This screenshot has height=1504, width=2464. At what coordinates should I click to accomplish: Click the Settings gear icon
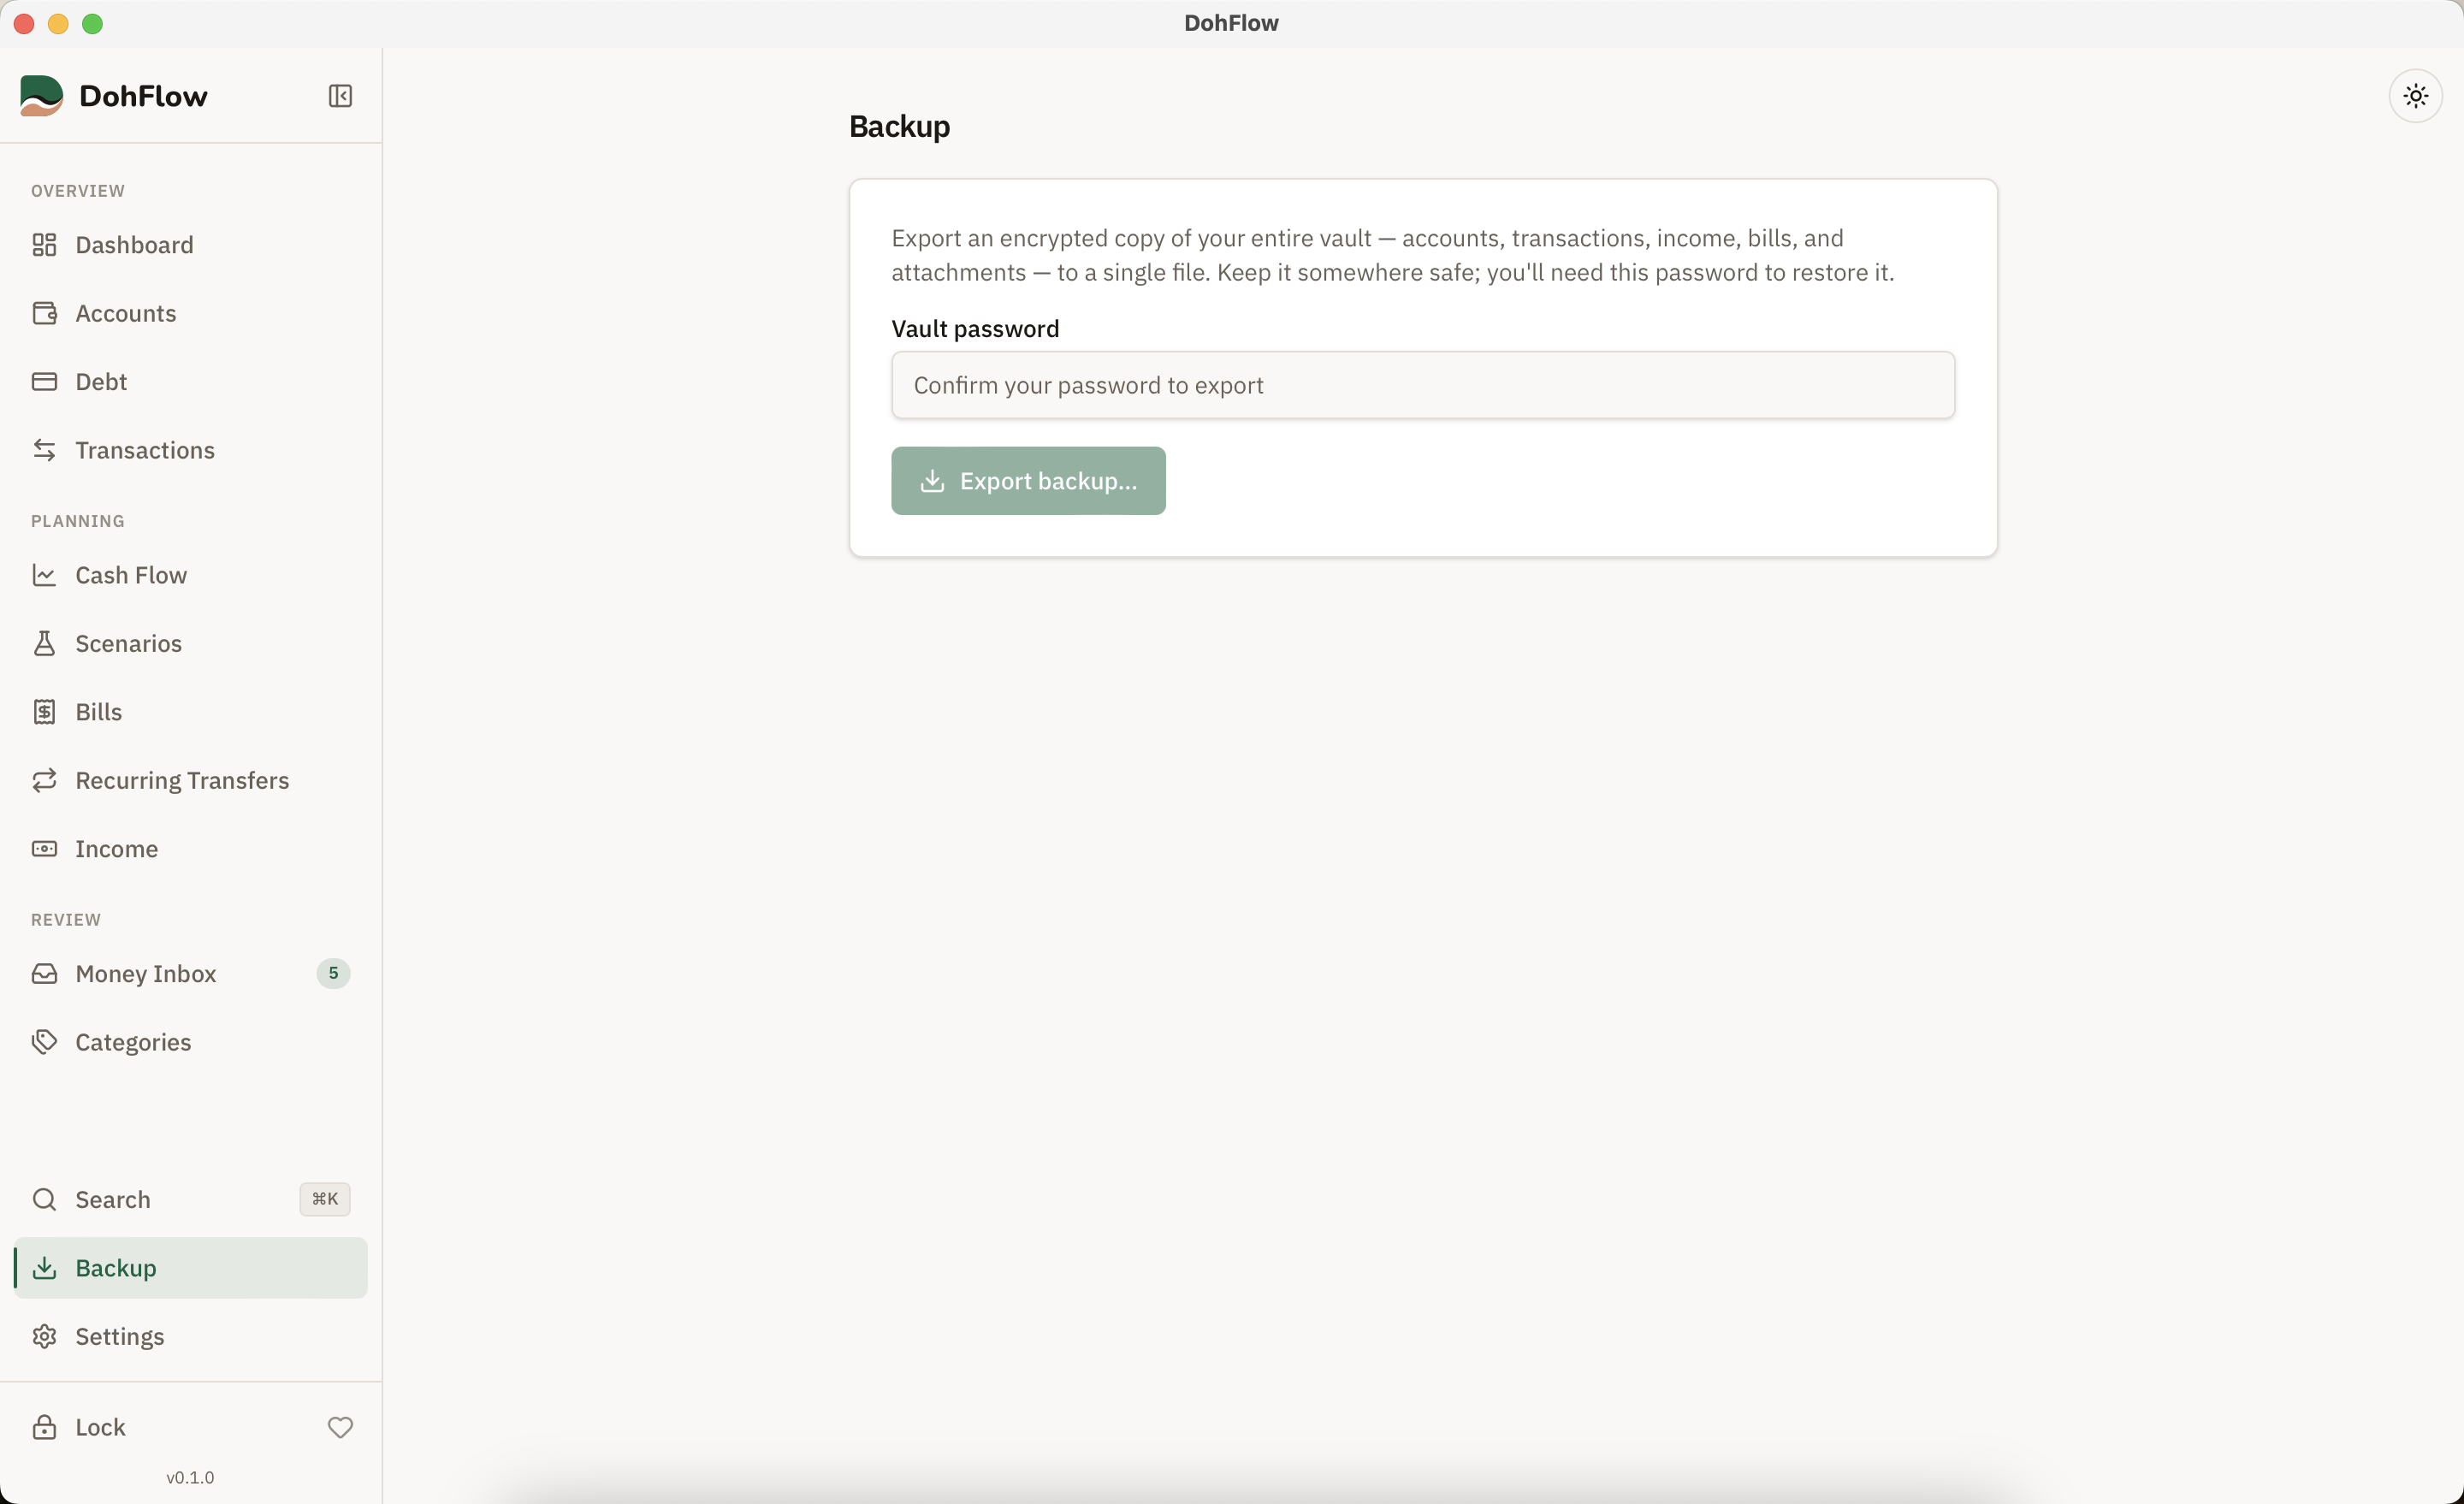[x=44, y=1337]
